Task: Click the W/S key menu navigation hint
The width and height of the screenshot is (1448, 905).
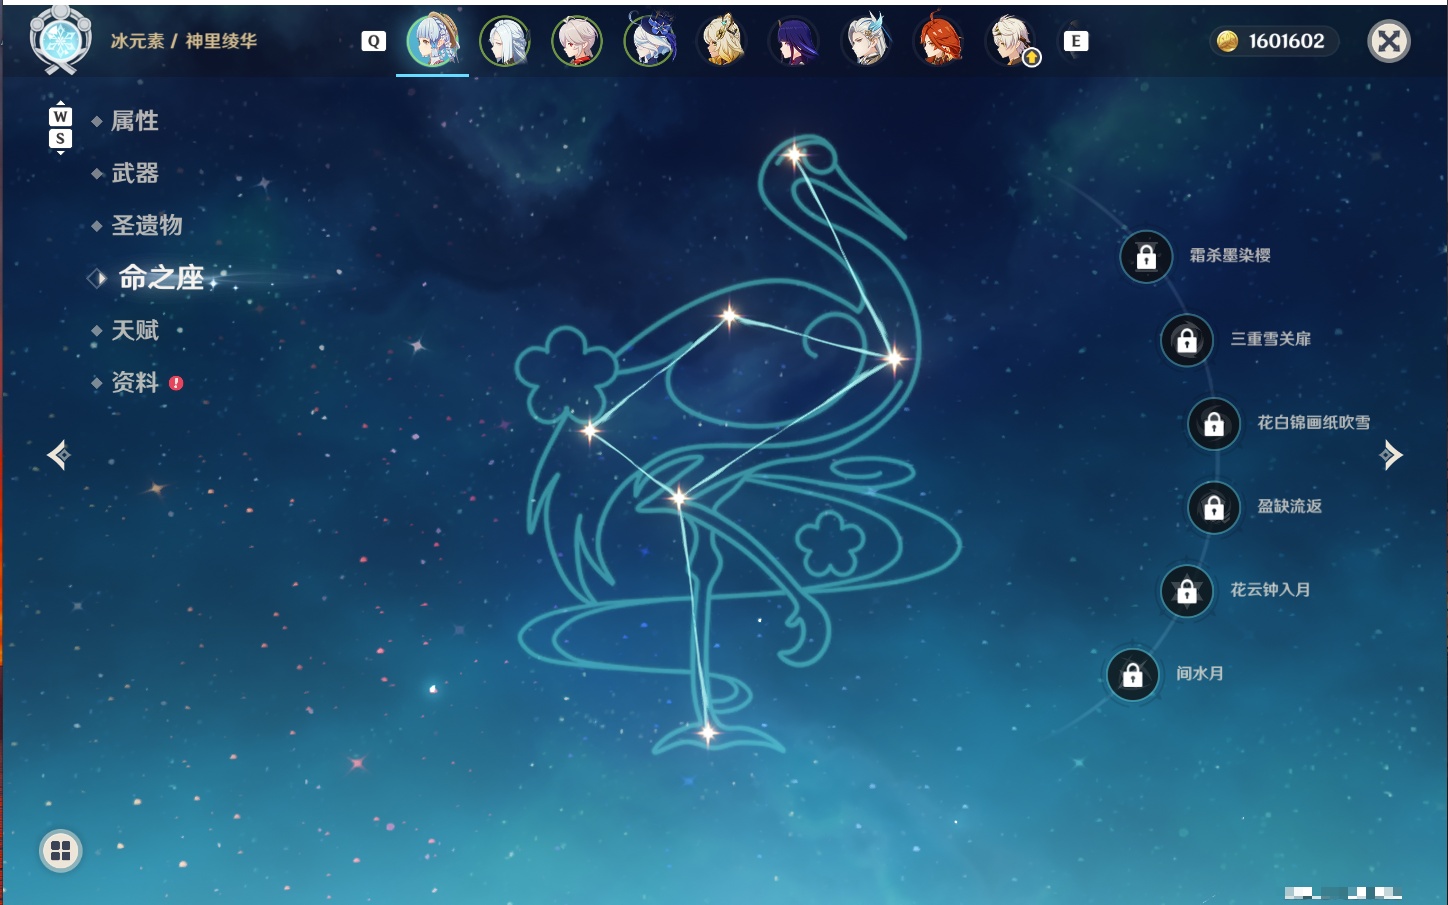Action: [x=60, y=128]
